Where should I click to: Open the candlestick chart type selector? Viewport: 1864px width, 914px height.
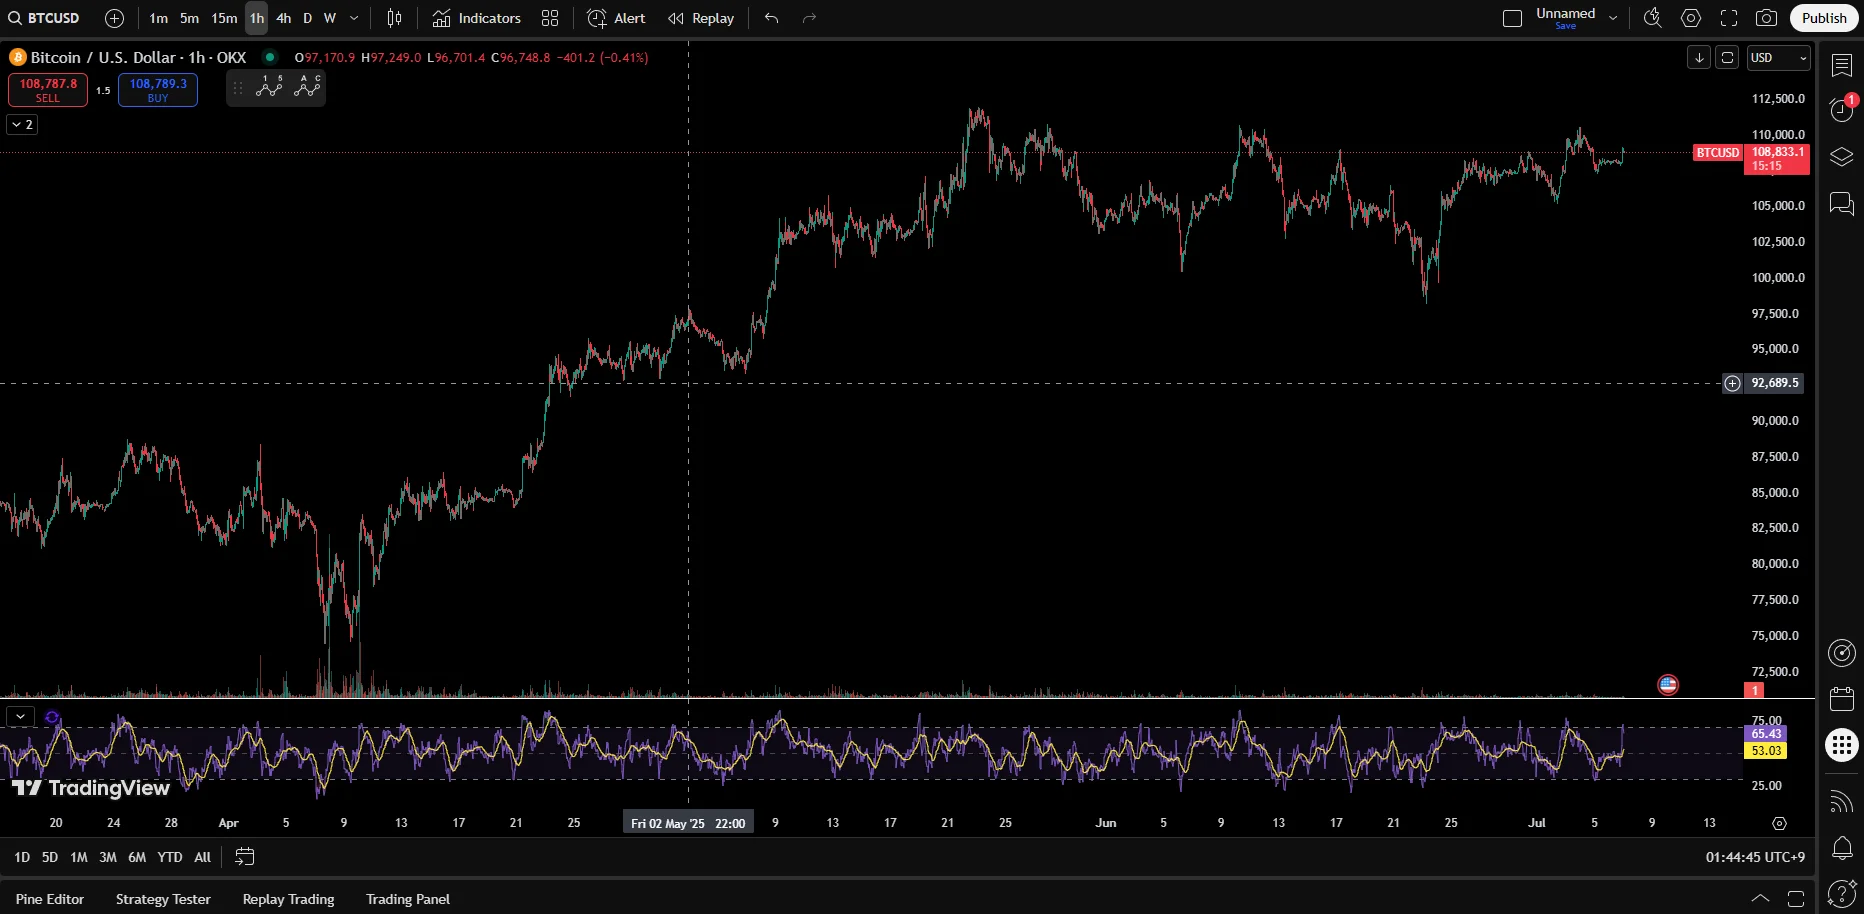[x=394, y=18]
